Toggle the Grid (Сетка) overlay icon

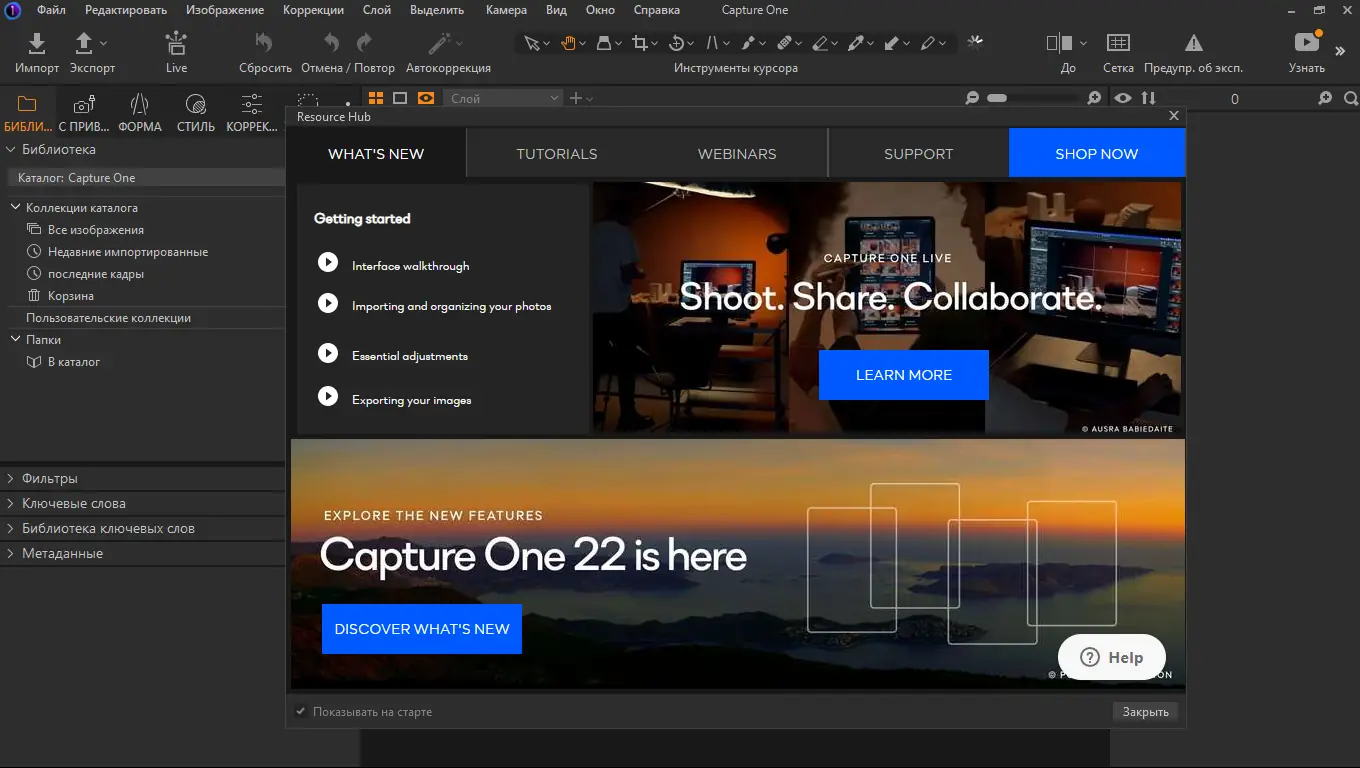pos(1118,43)
